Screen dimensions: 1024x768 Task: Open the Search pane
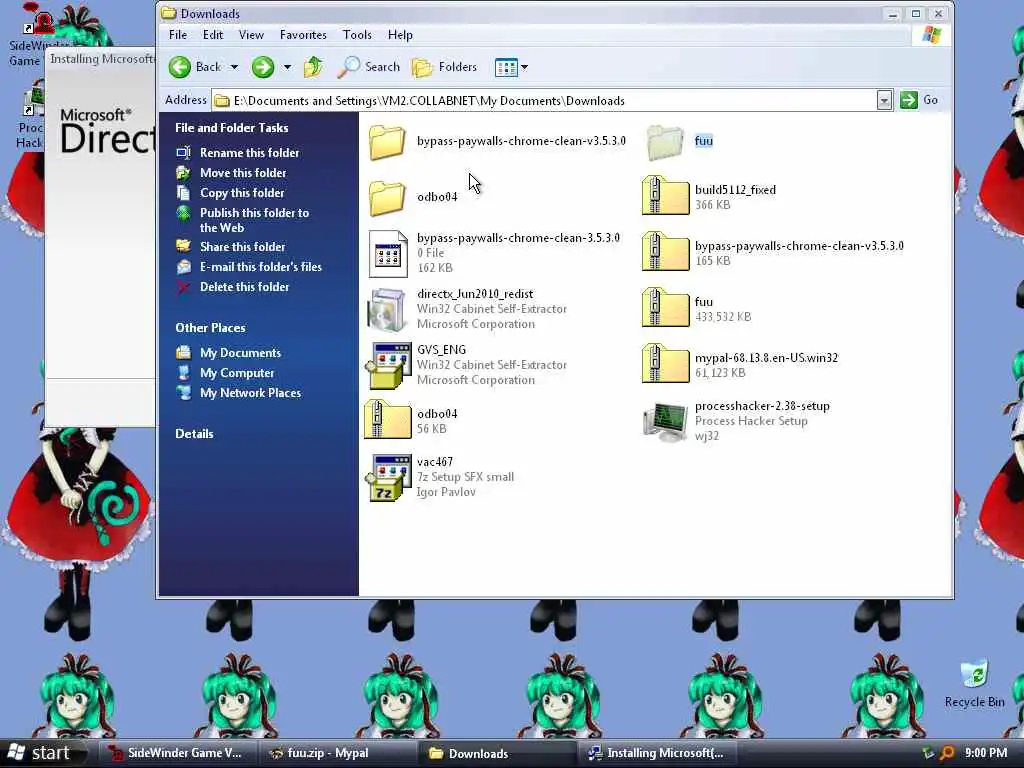click(x=369, y=67)
